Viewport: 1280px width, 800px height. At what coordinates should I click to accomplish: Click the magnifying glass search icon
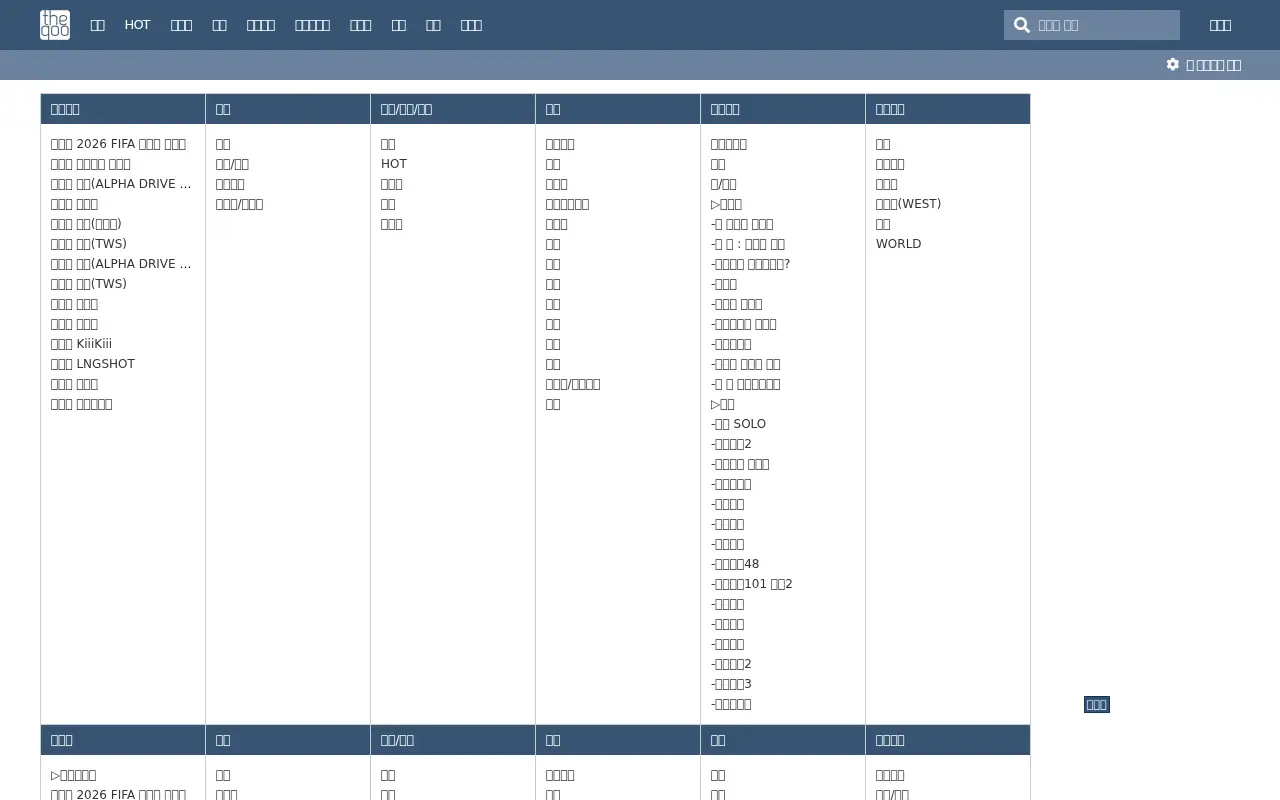point(1021,25)
